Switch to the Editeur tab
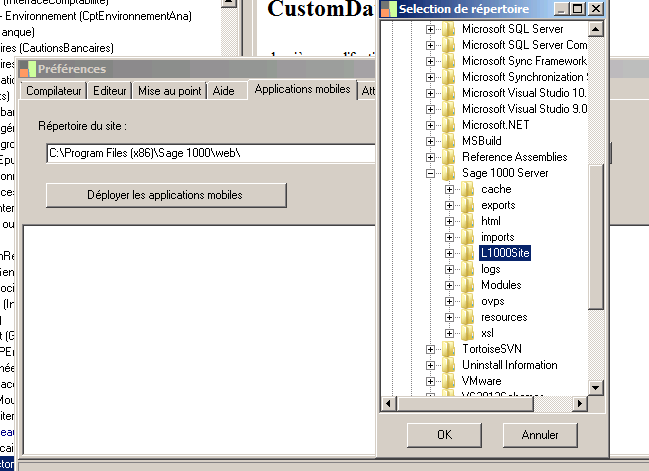 (x=110, y=91)
